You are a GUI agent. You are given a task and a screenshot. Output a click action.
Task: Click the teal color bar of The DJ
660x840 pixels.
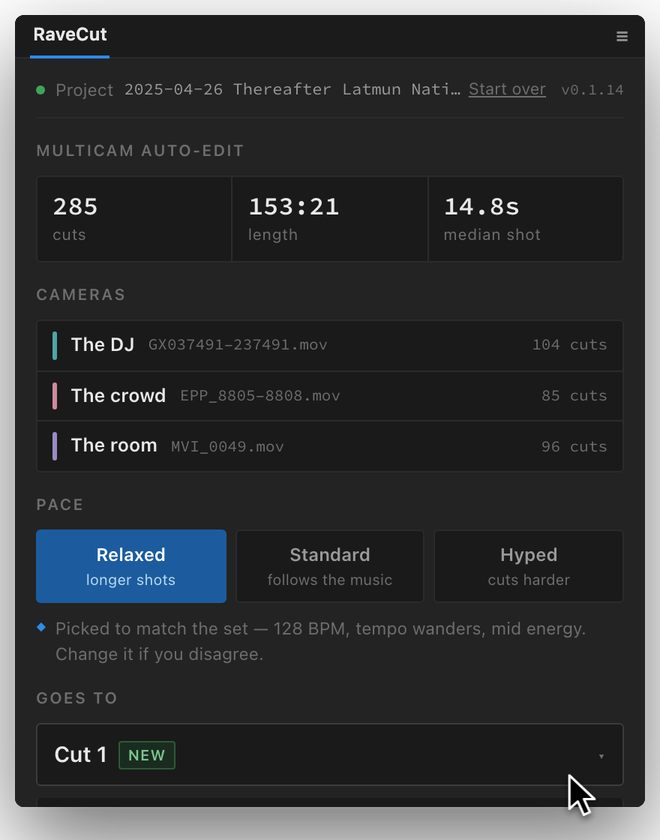point(55,346)
